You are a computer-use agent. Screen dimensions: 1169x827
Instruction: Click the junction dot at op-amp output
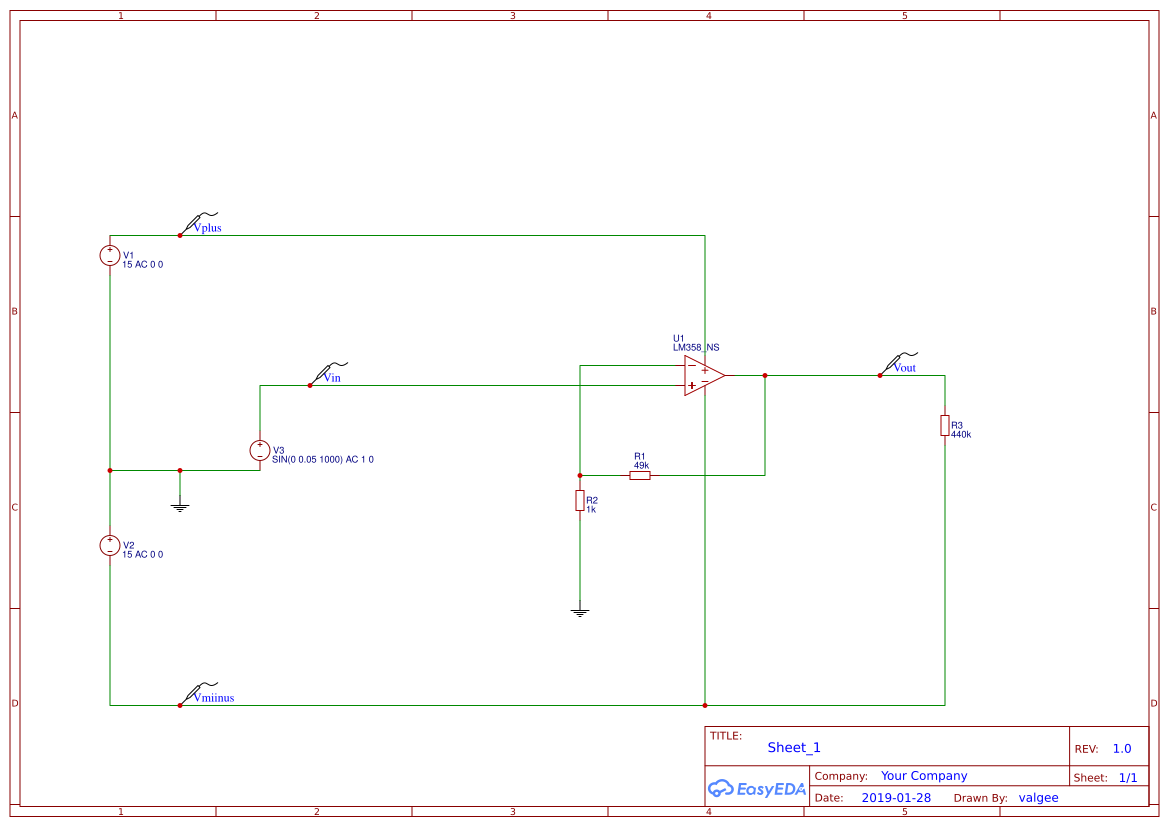tap(765, 375)
